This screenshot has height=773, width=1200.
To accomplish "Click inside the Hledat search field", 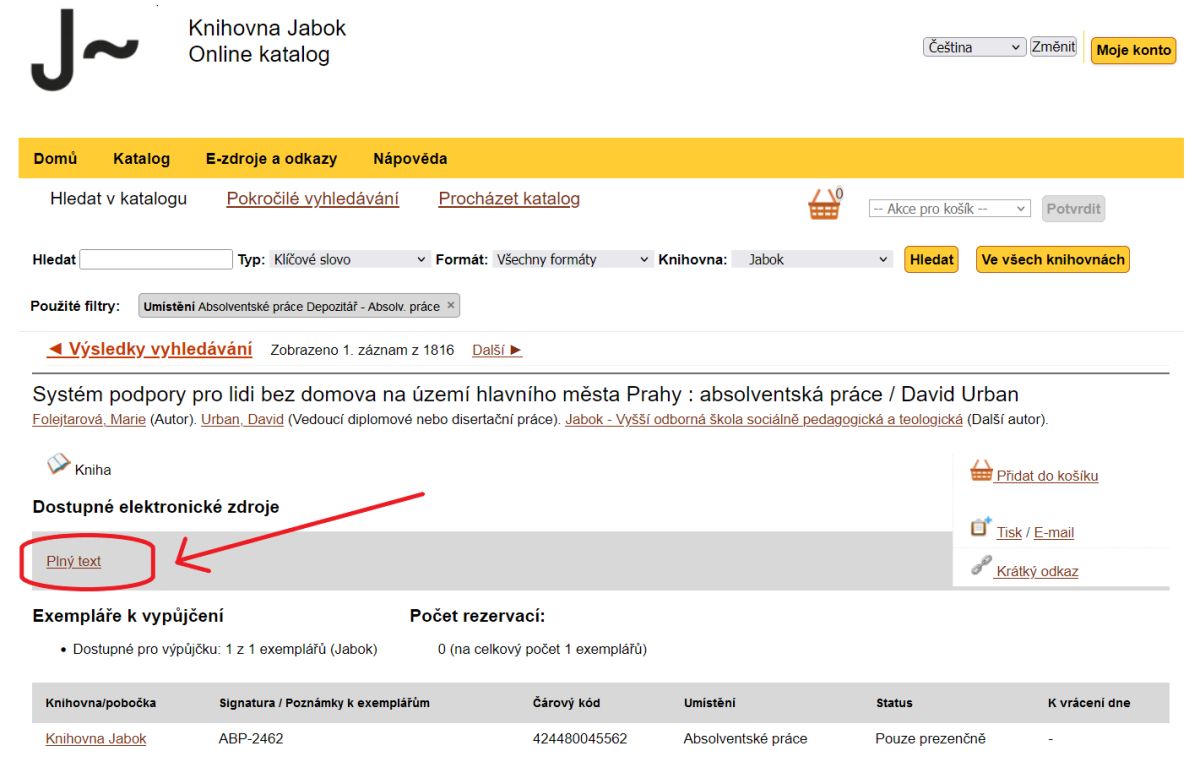I will tap(155, 258).
